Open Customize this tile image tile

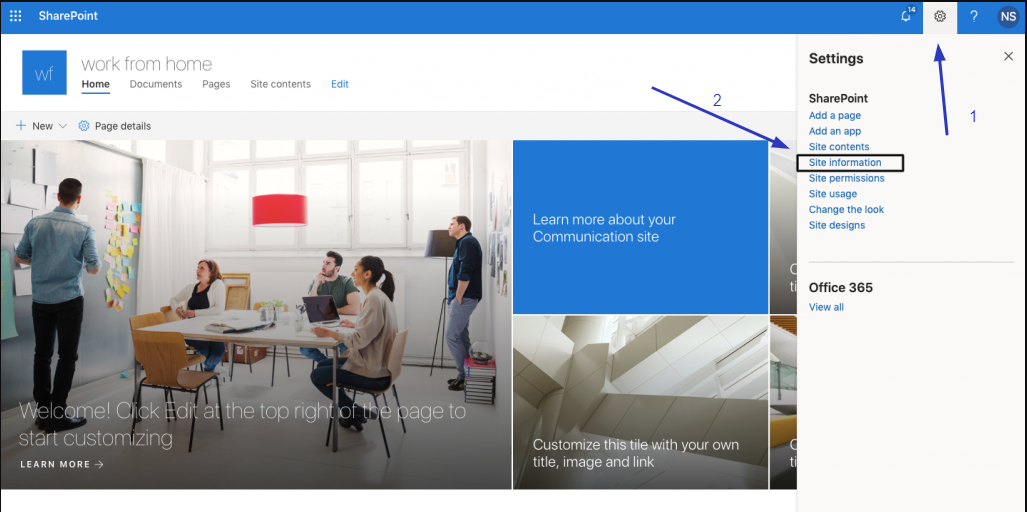pyautogui.click(x=641, y=402)
